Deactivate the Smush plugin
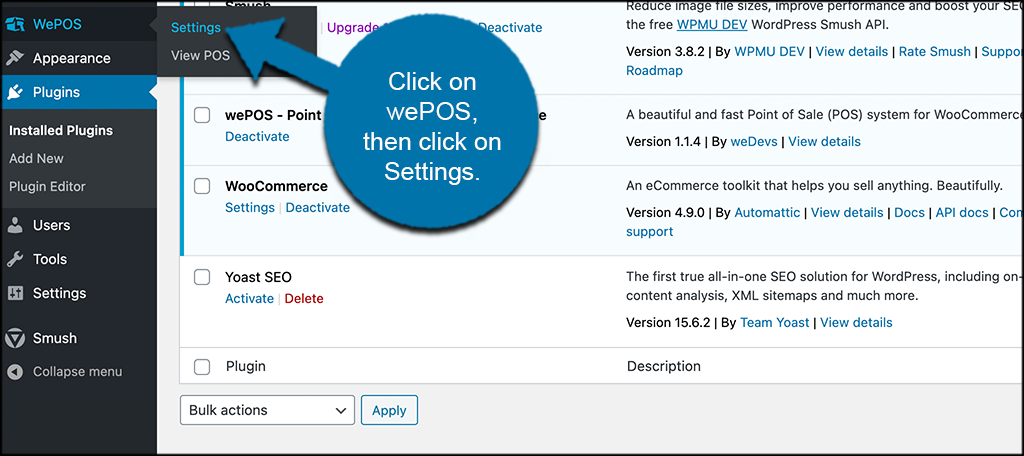This screenshot has width=1024, height=456. tap(510, 27)
